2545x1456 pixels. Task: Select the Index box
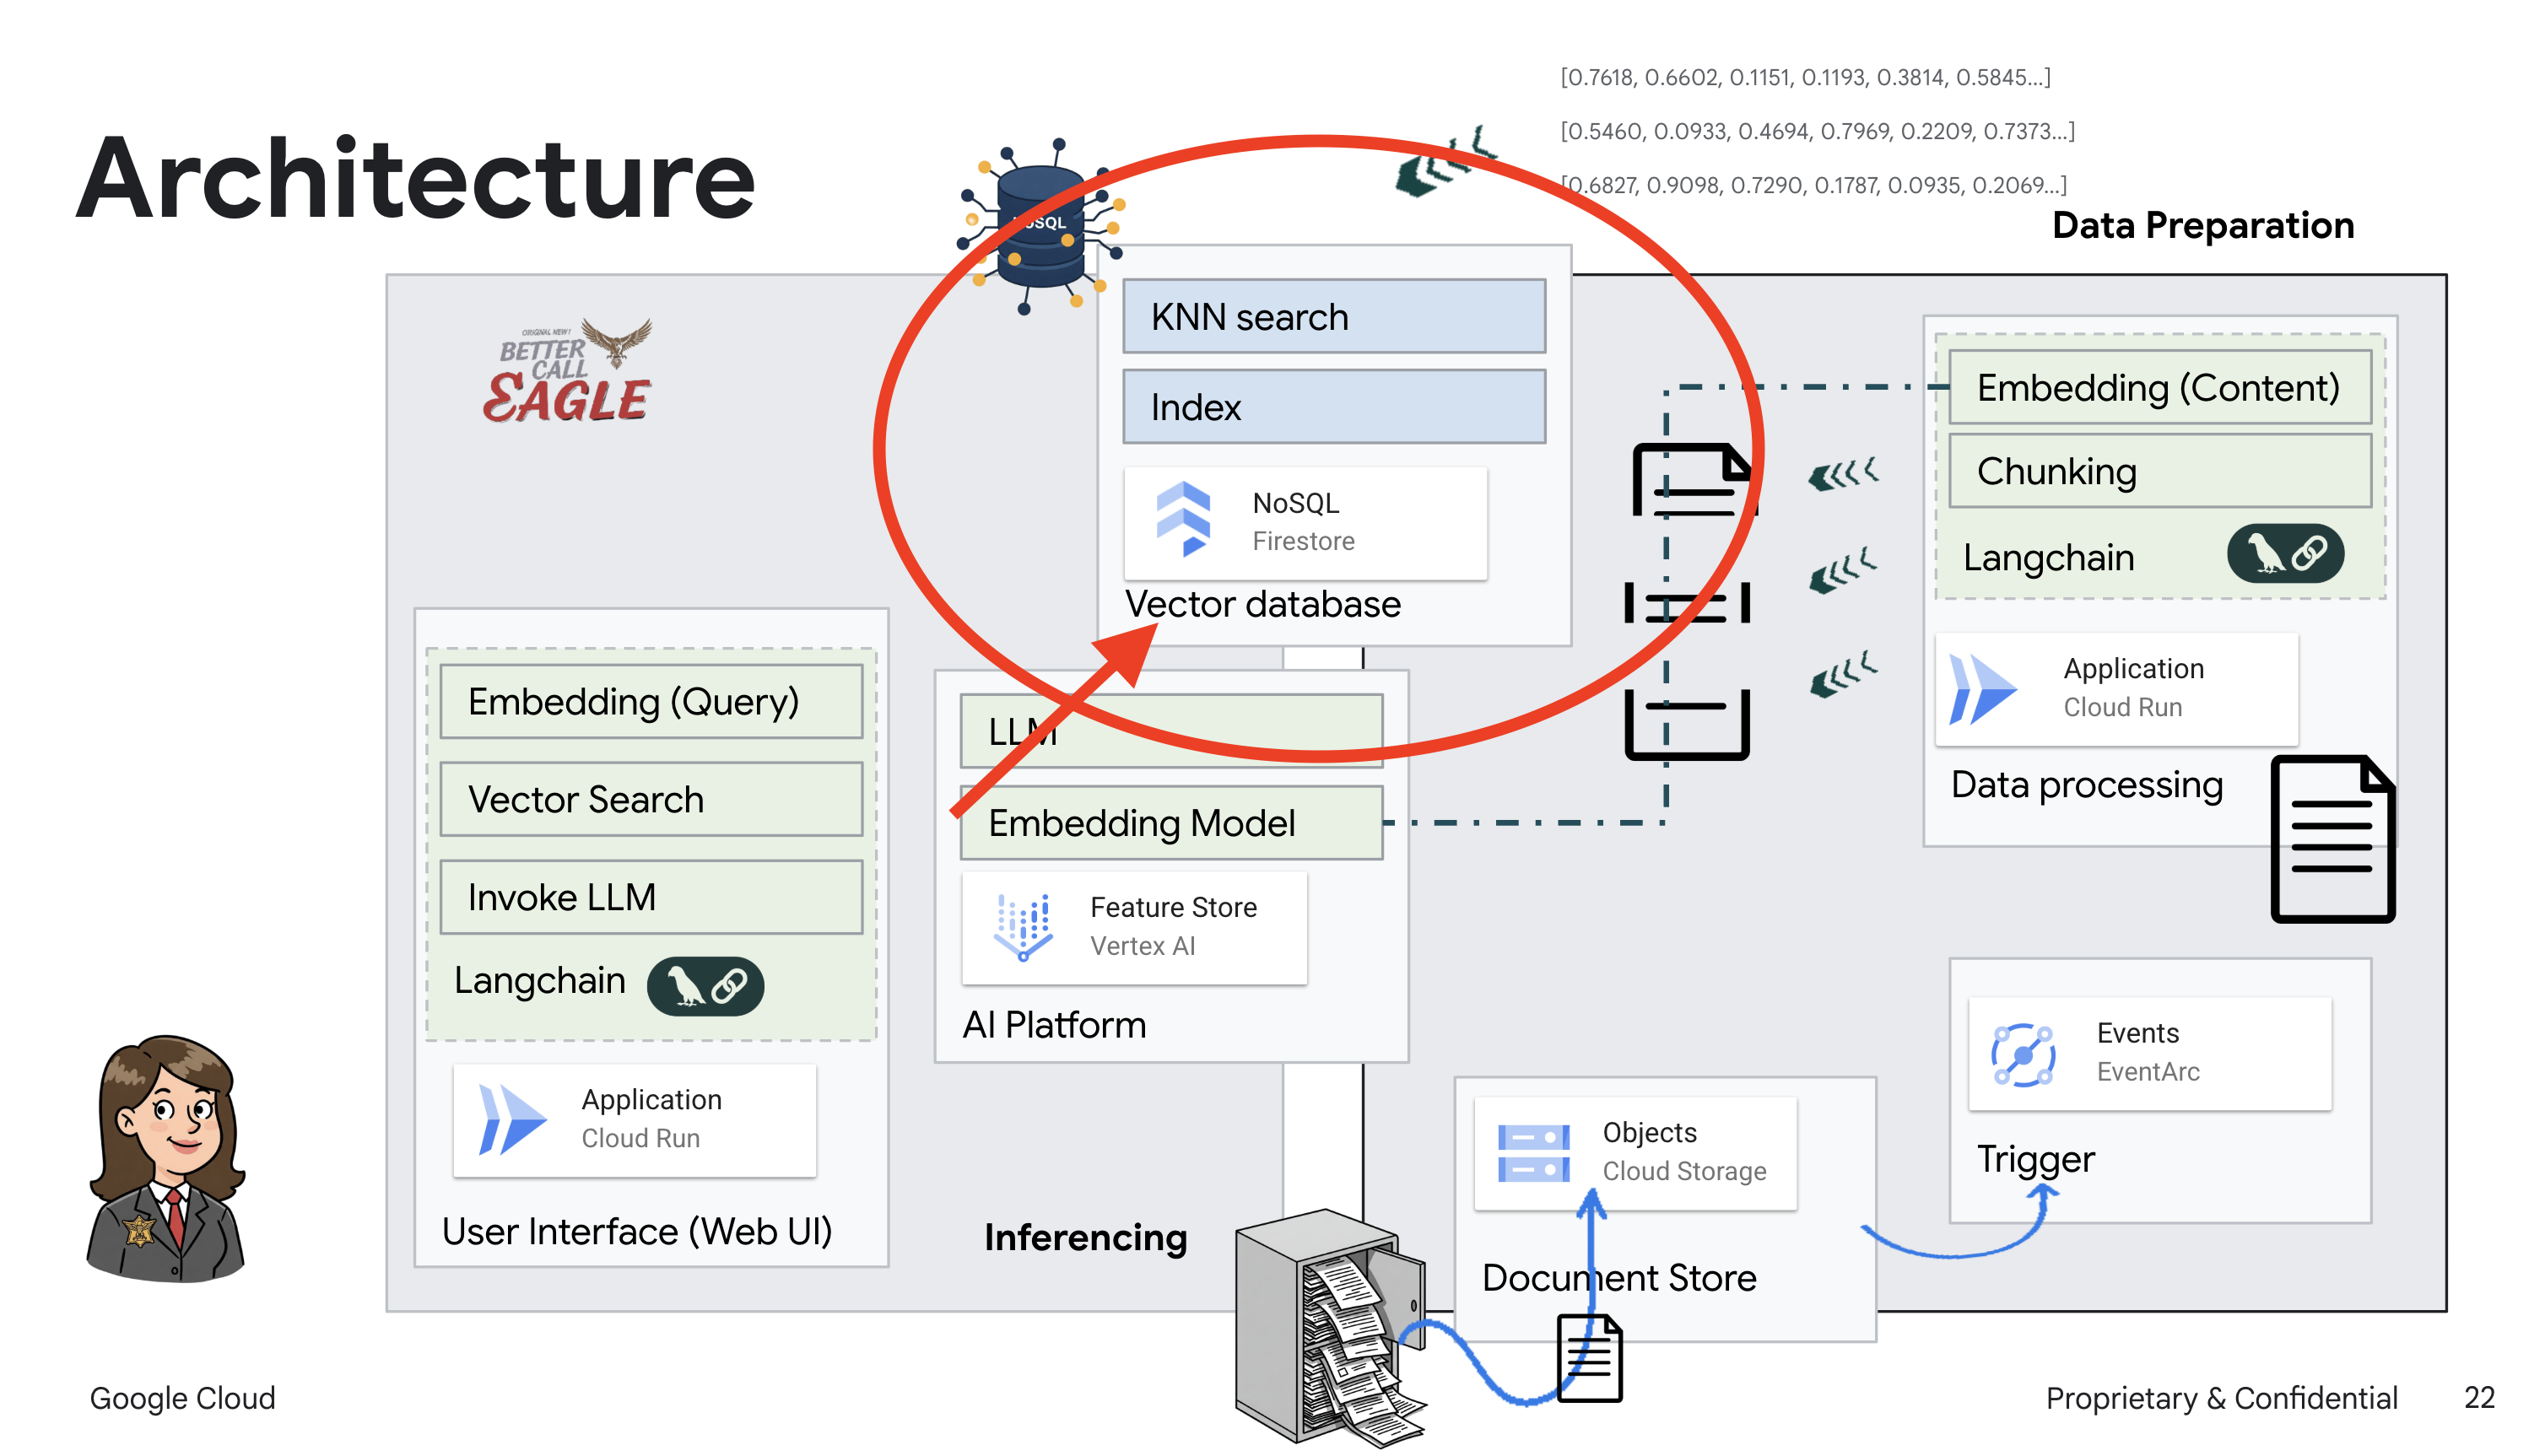tap(1333, 407)
